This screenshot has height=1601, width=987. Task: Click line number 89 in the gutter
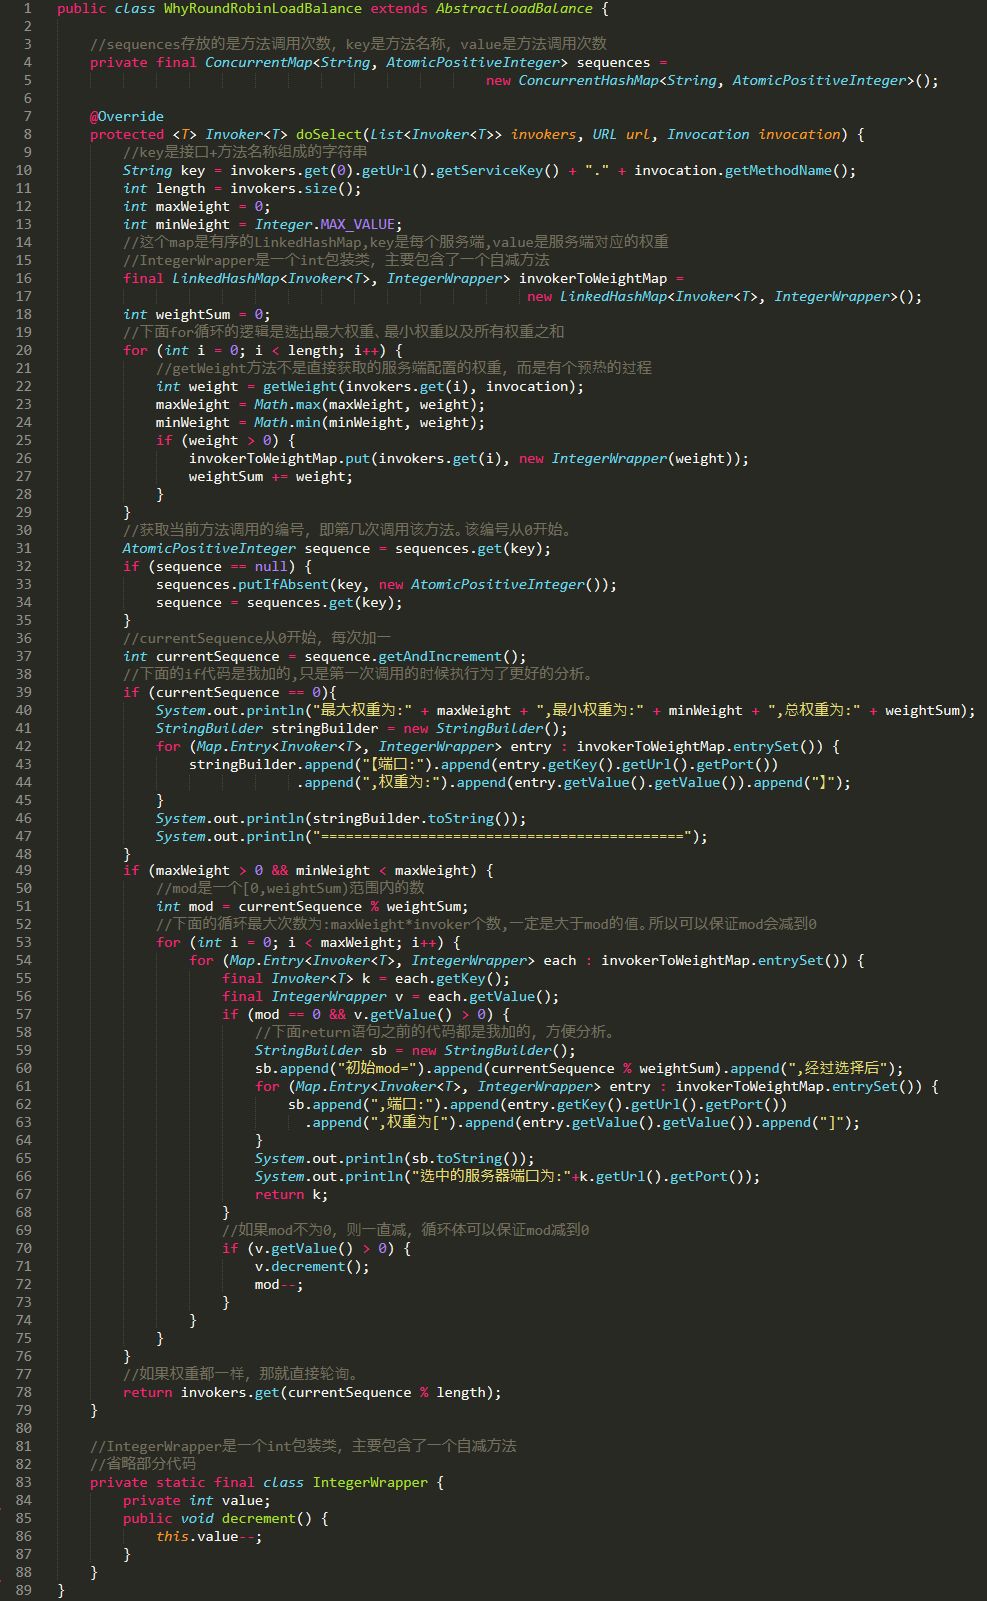[x=24, y=1591]
